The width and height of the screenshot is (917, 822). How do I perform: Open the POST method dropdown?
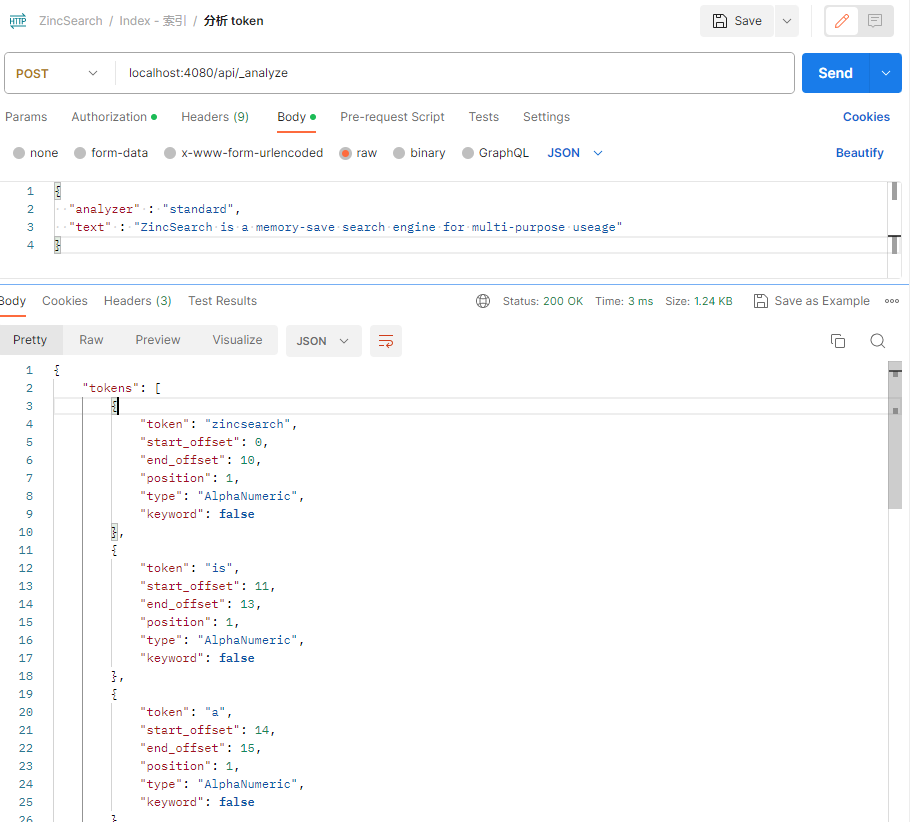tap(57, 73)
